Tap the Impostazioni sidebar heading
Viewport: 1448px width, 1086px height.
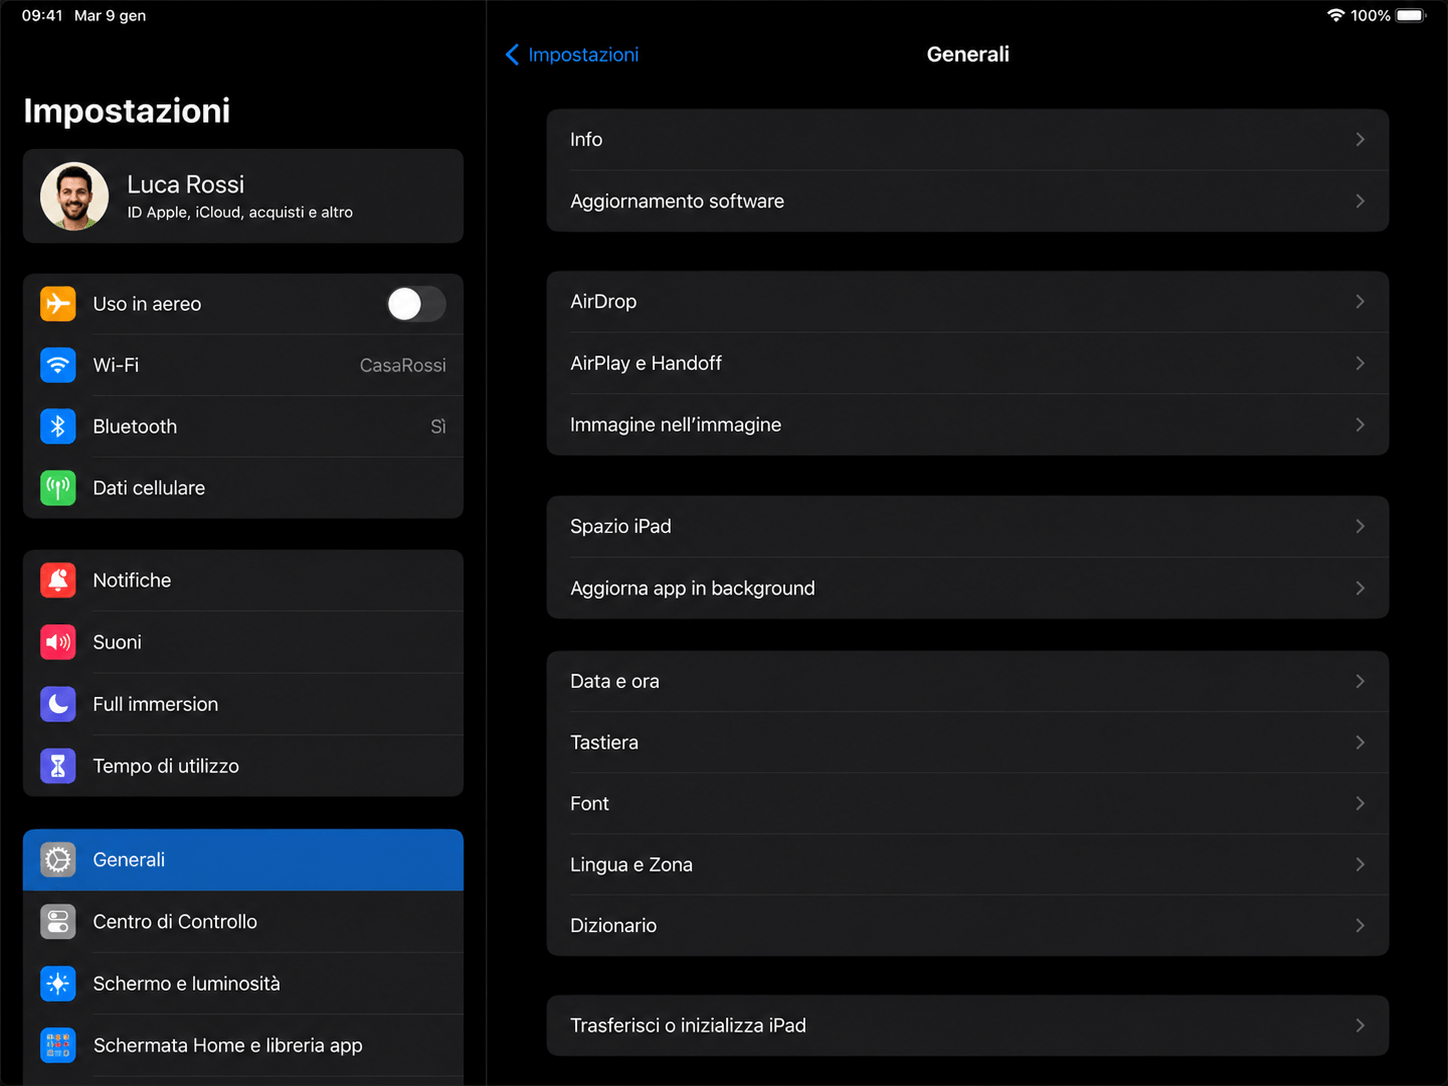(x=127, y=111)
